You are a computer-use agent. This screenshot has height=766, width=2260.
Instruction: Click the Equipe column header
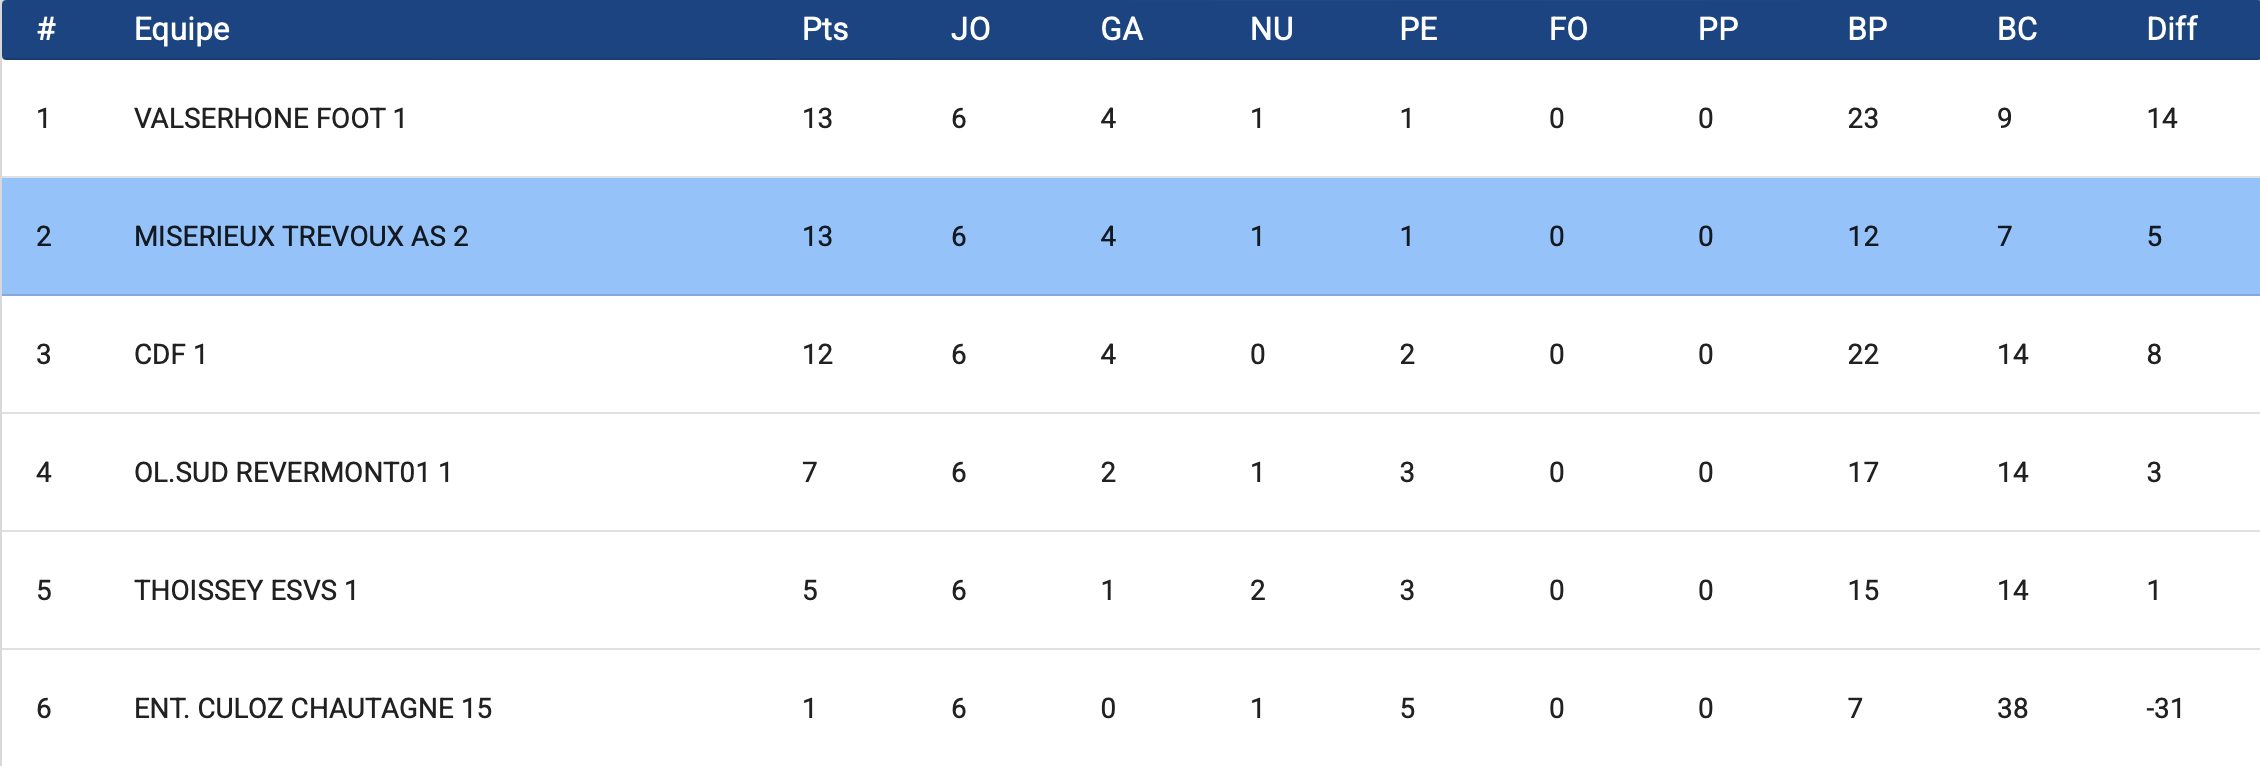click(x=182, y=29)
